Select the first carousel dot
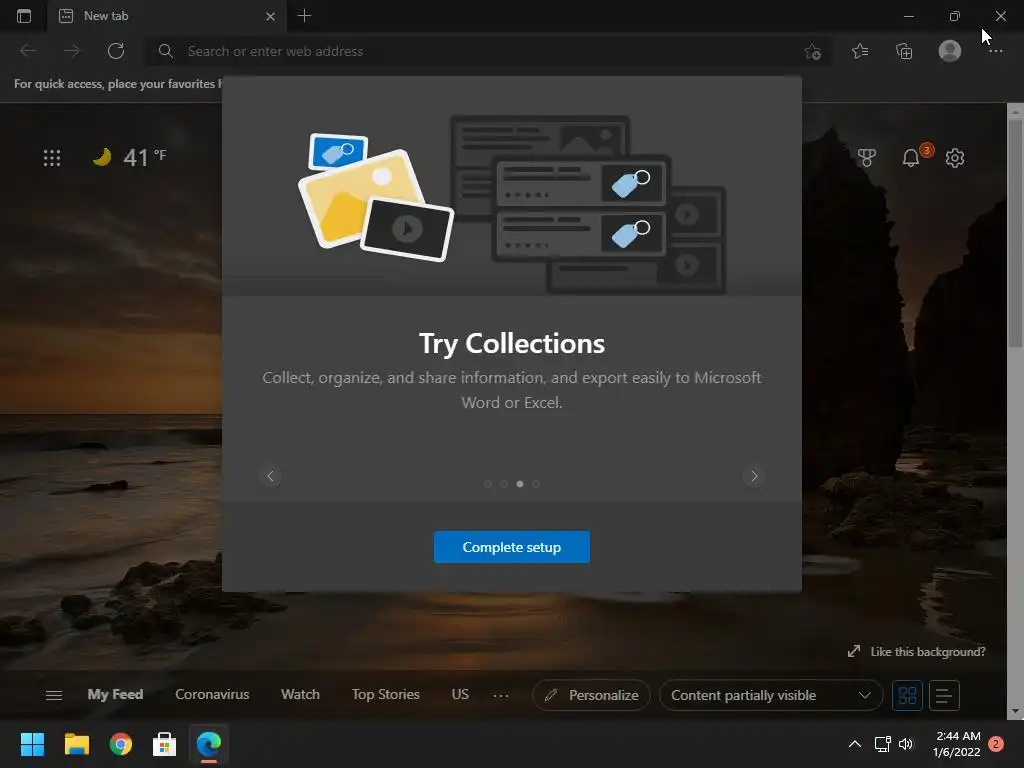 (x=488, y=484)
